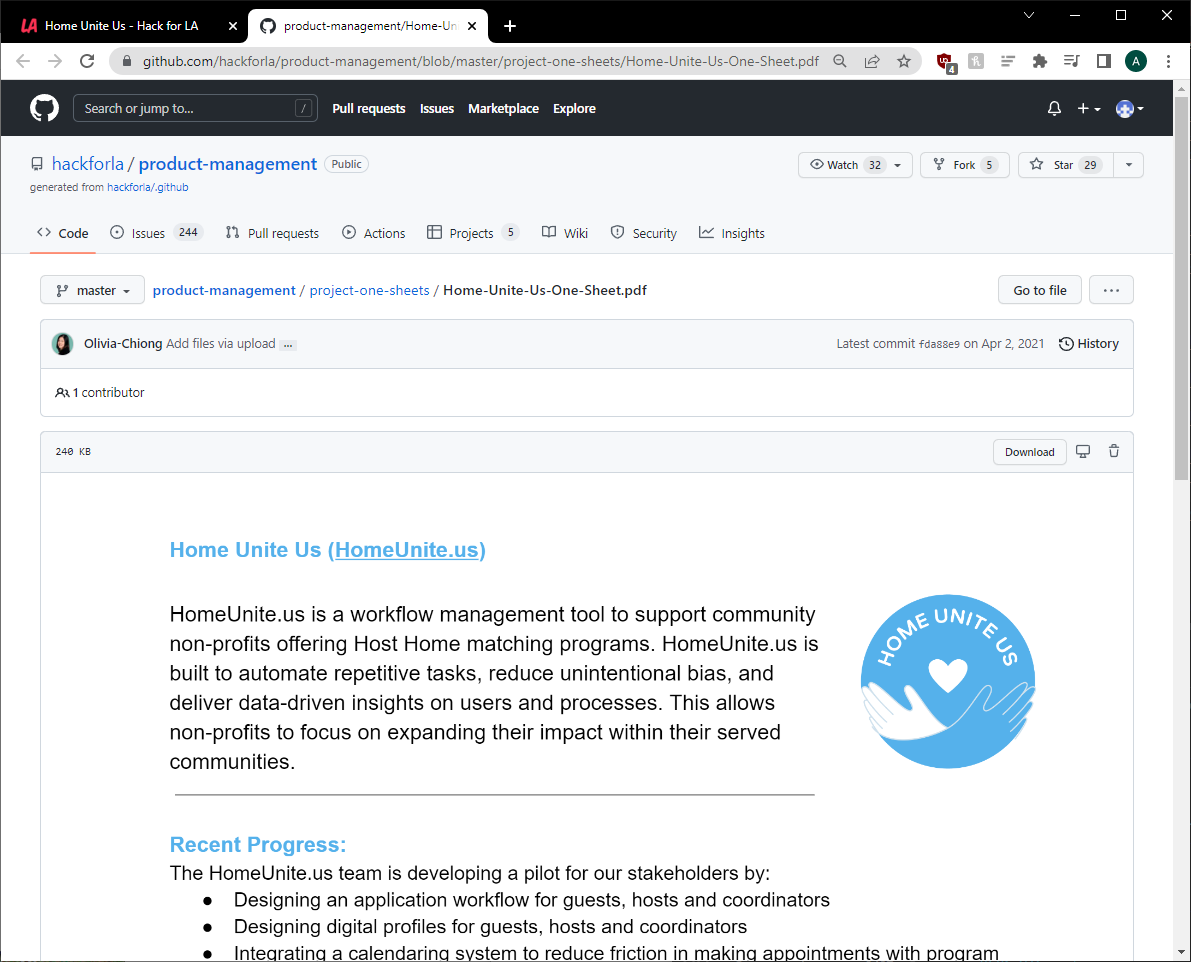The width and height of the screenshot is (1191, 962).
Task: Follow the hackforla/.github template link
Action: [147, 188]
